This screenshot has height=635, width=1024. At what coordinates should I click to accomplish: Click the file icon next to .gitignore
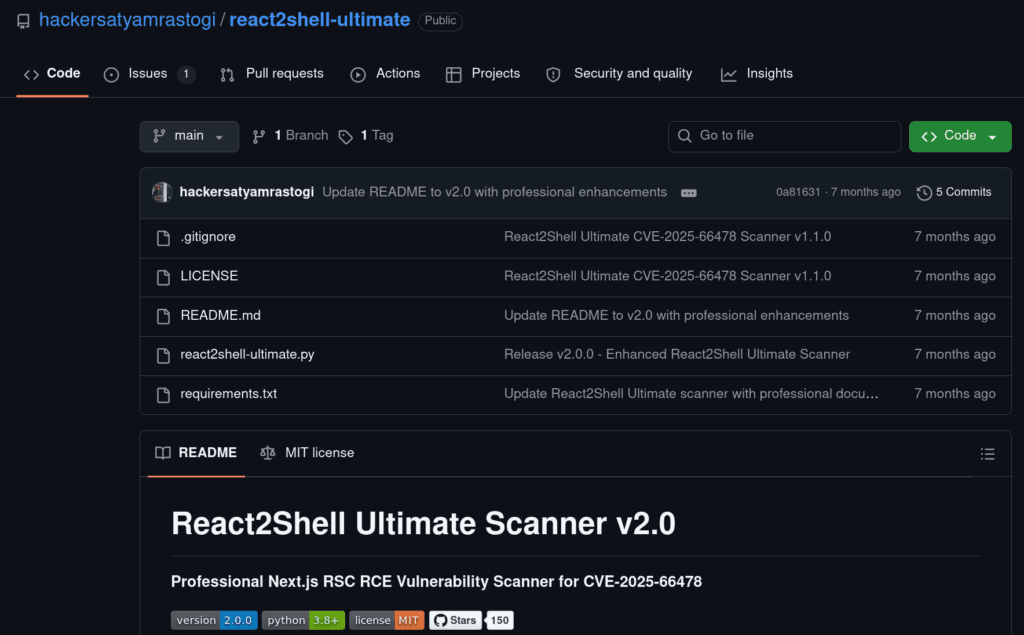(x=163, y=238)
